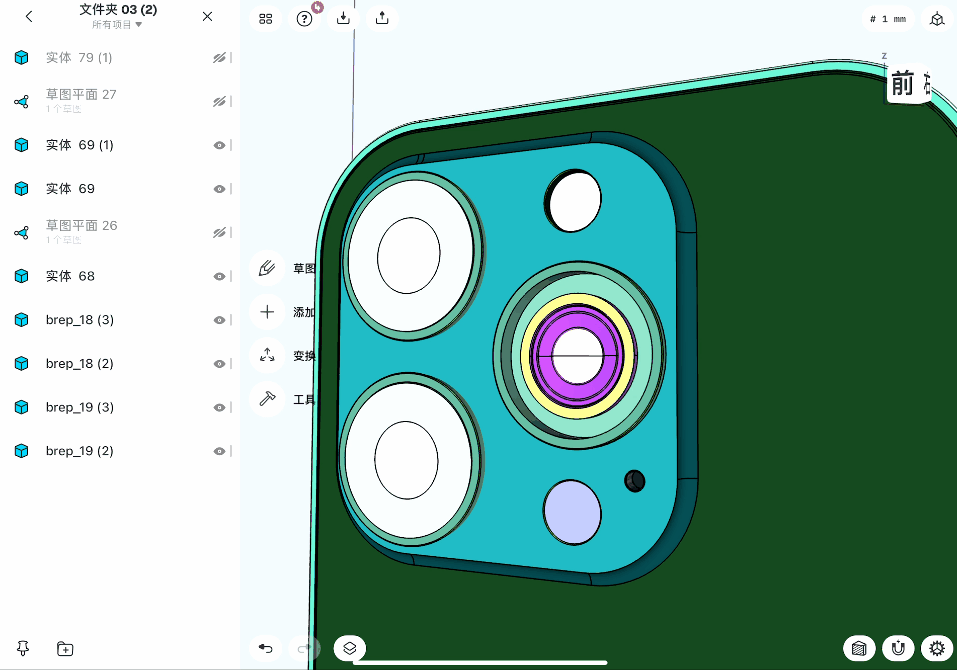Toggle the magnet snapping icon
Image resolution: width=957 pixels, height=670 pixels.
point(898,648)
